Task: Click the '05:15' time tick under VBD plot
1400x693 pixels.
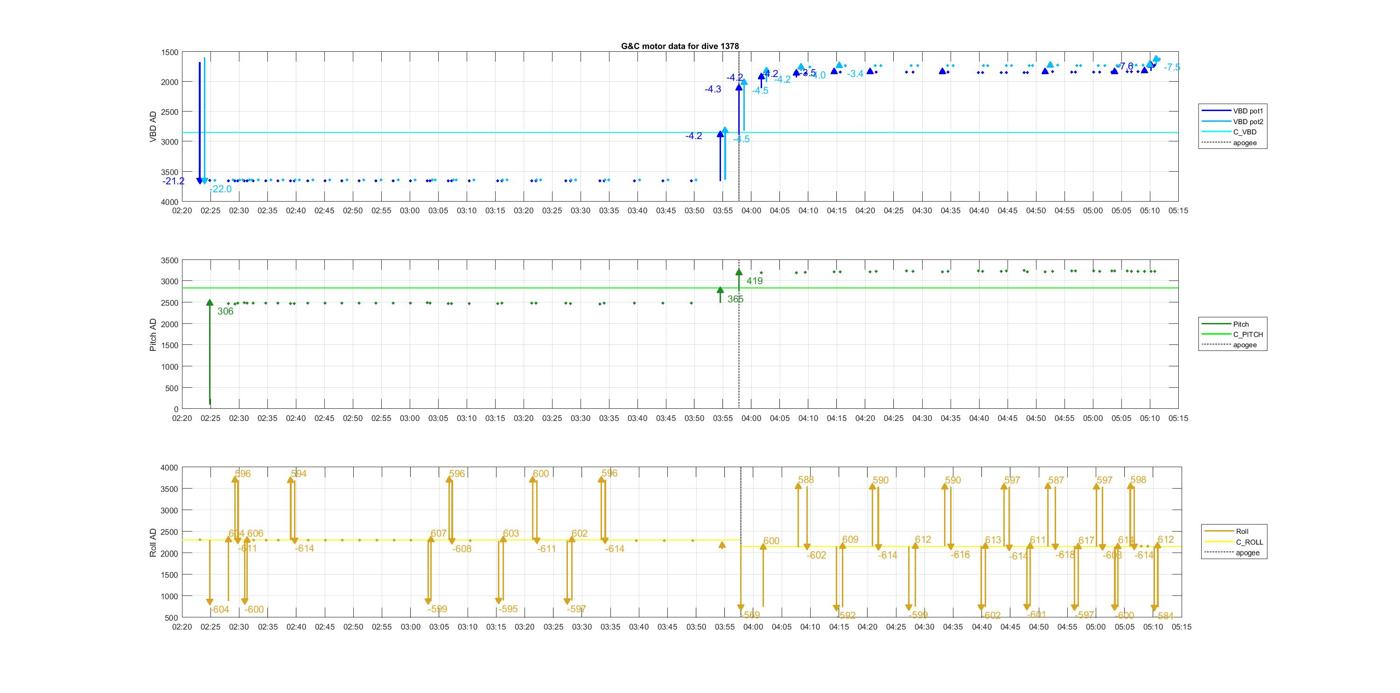Action: point(1178,211)
